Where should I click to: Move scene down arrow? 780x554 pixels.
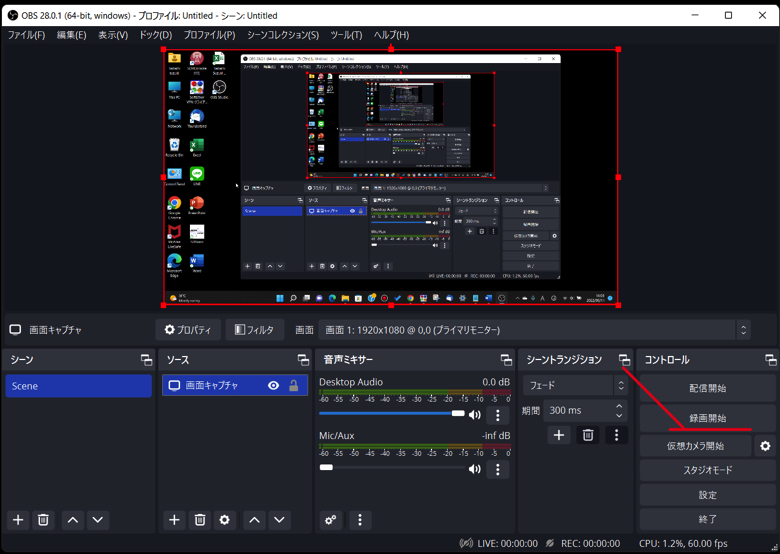pos(98,520)
